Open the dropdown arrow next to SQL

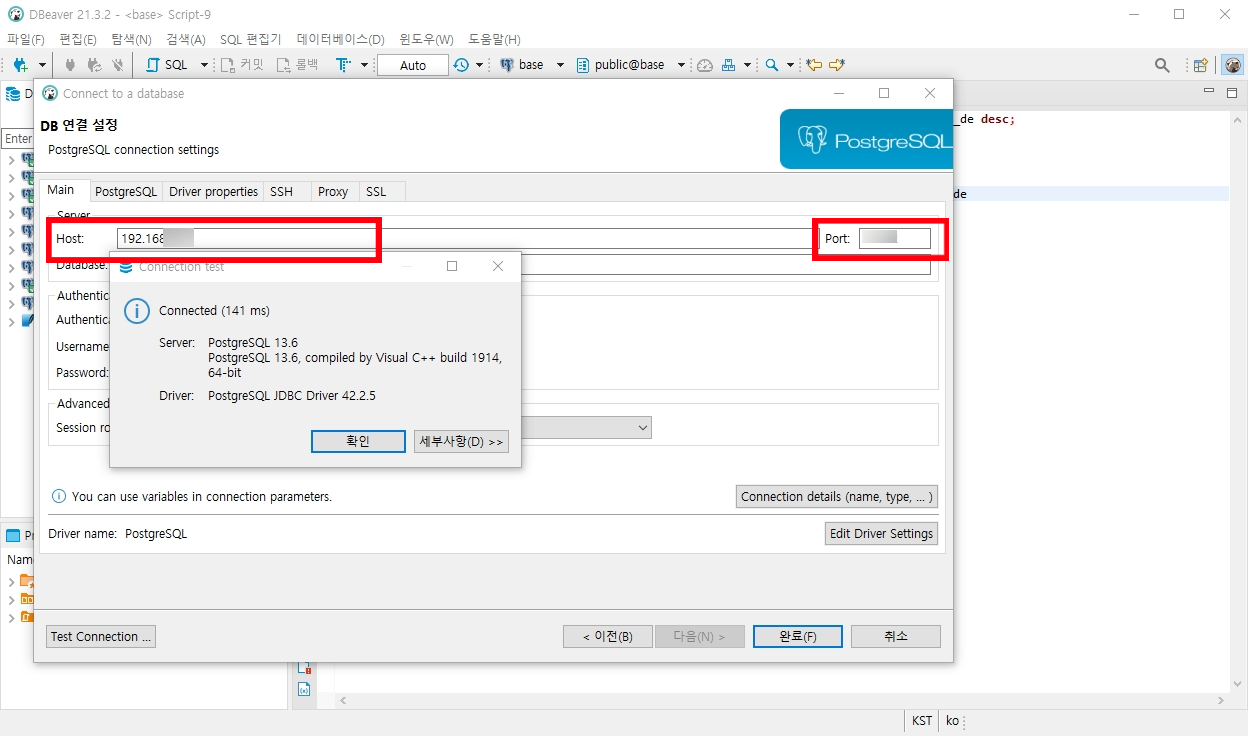(205, 65)
